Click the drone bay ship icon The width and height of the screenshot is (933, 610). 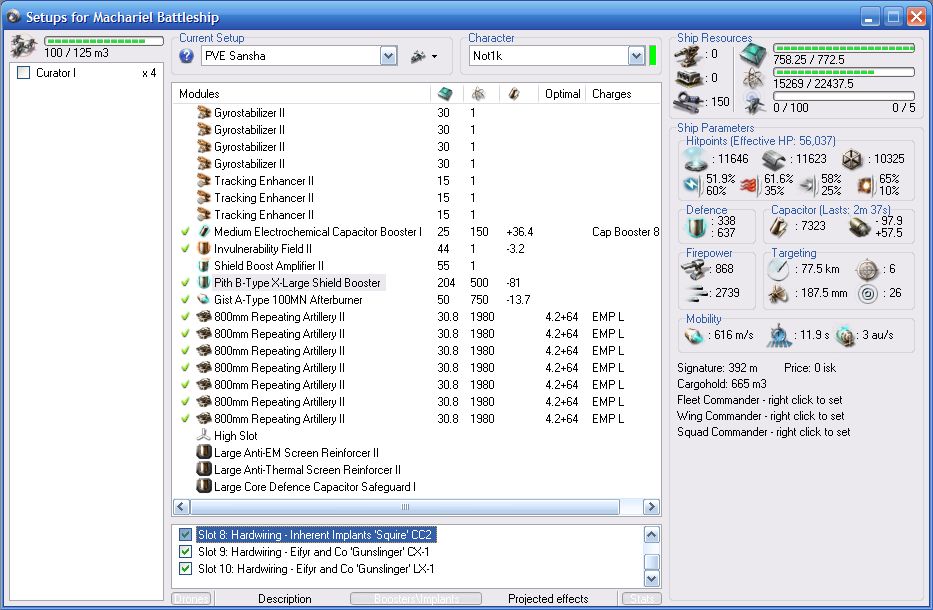[24, 46]
